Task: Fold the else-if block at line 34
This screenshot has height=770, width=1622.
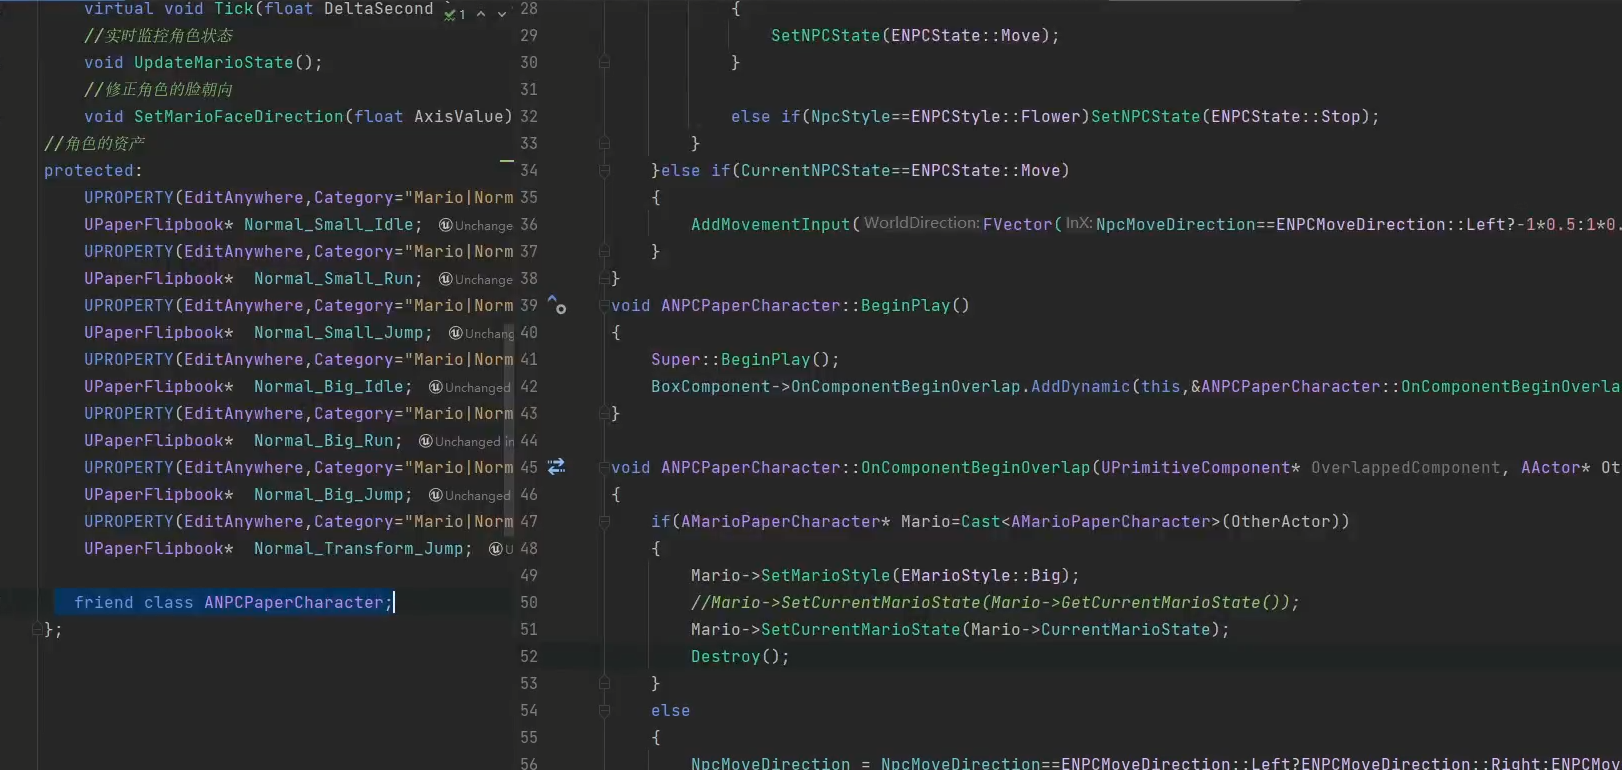Action: coord(604,170)
